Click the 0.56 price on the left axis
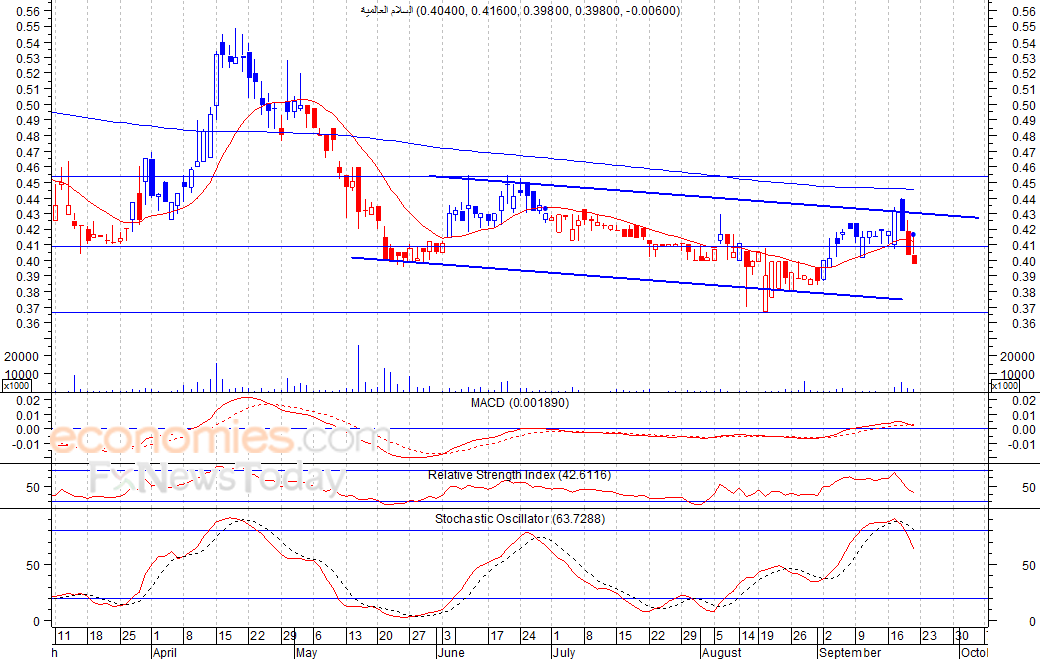The width and height of the screenshot is (1040, 659). point(30,12)
